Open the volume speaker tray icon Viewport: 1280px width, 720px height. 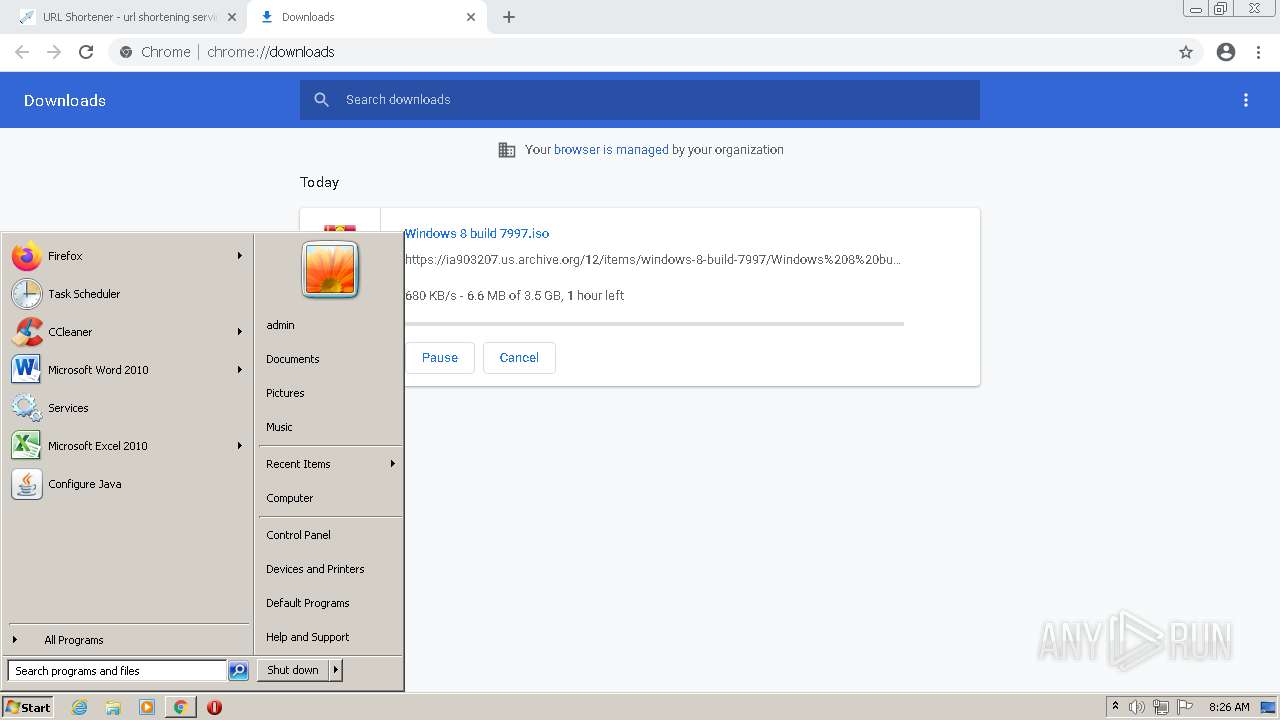[x=1137, y=707]
